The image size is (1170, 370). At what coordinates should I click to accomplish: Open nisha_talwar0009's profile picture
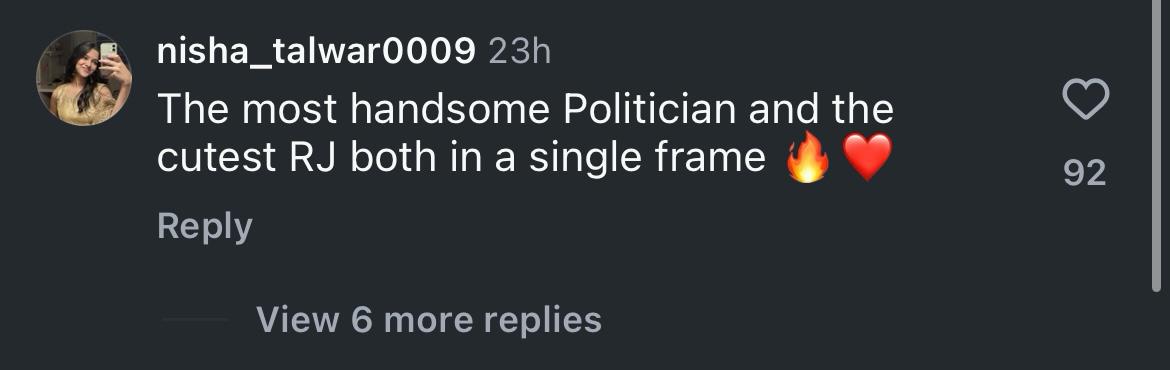pos(84,78)
